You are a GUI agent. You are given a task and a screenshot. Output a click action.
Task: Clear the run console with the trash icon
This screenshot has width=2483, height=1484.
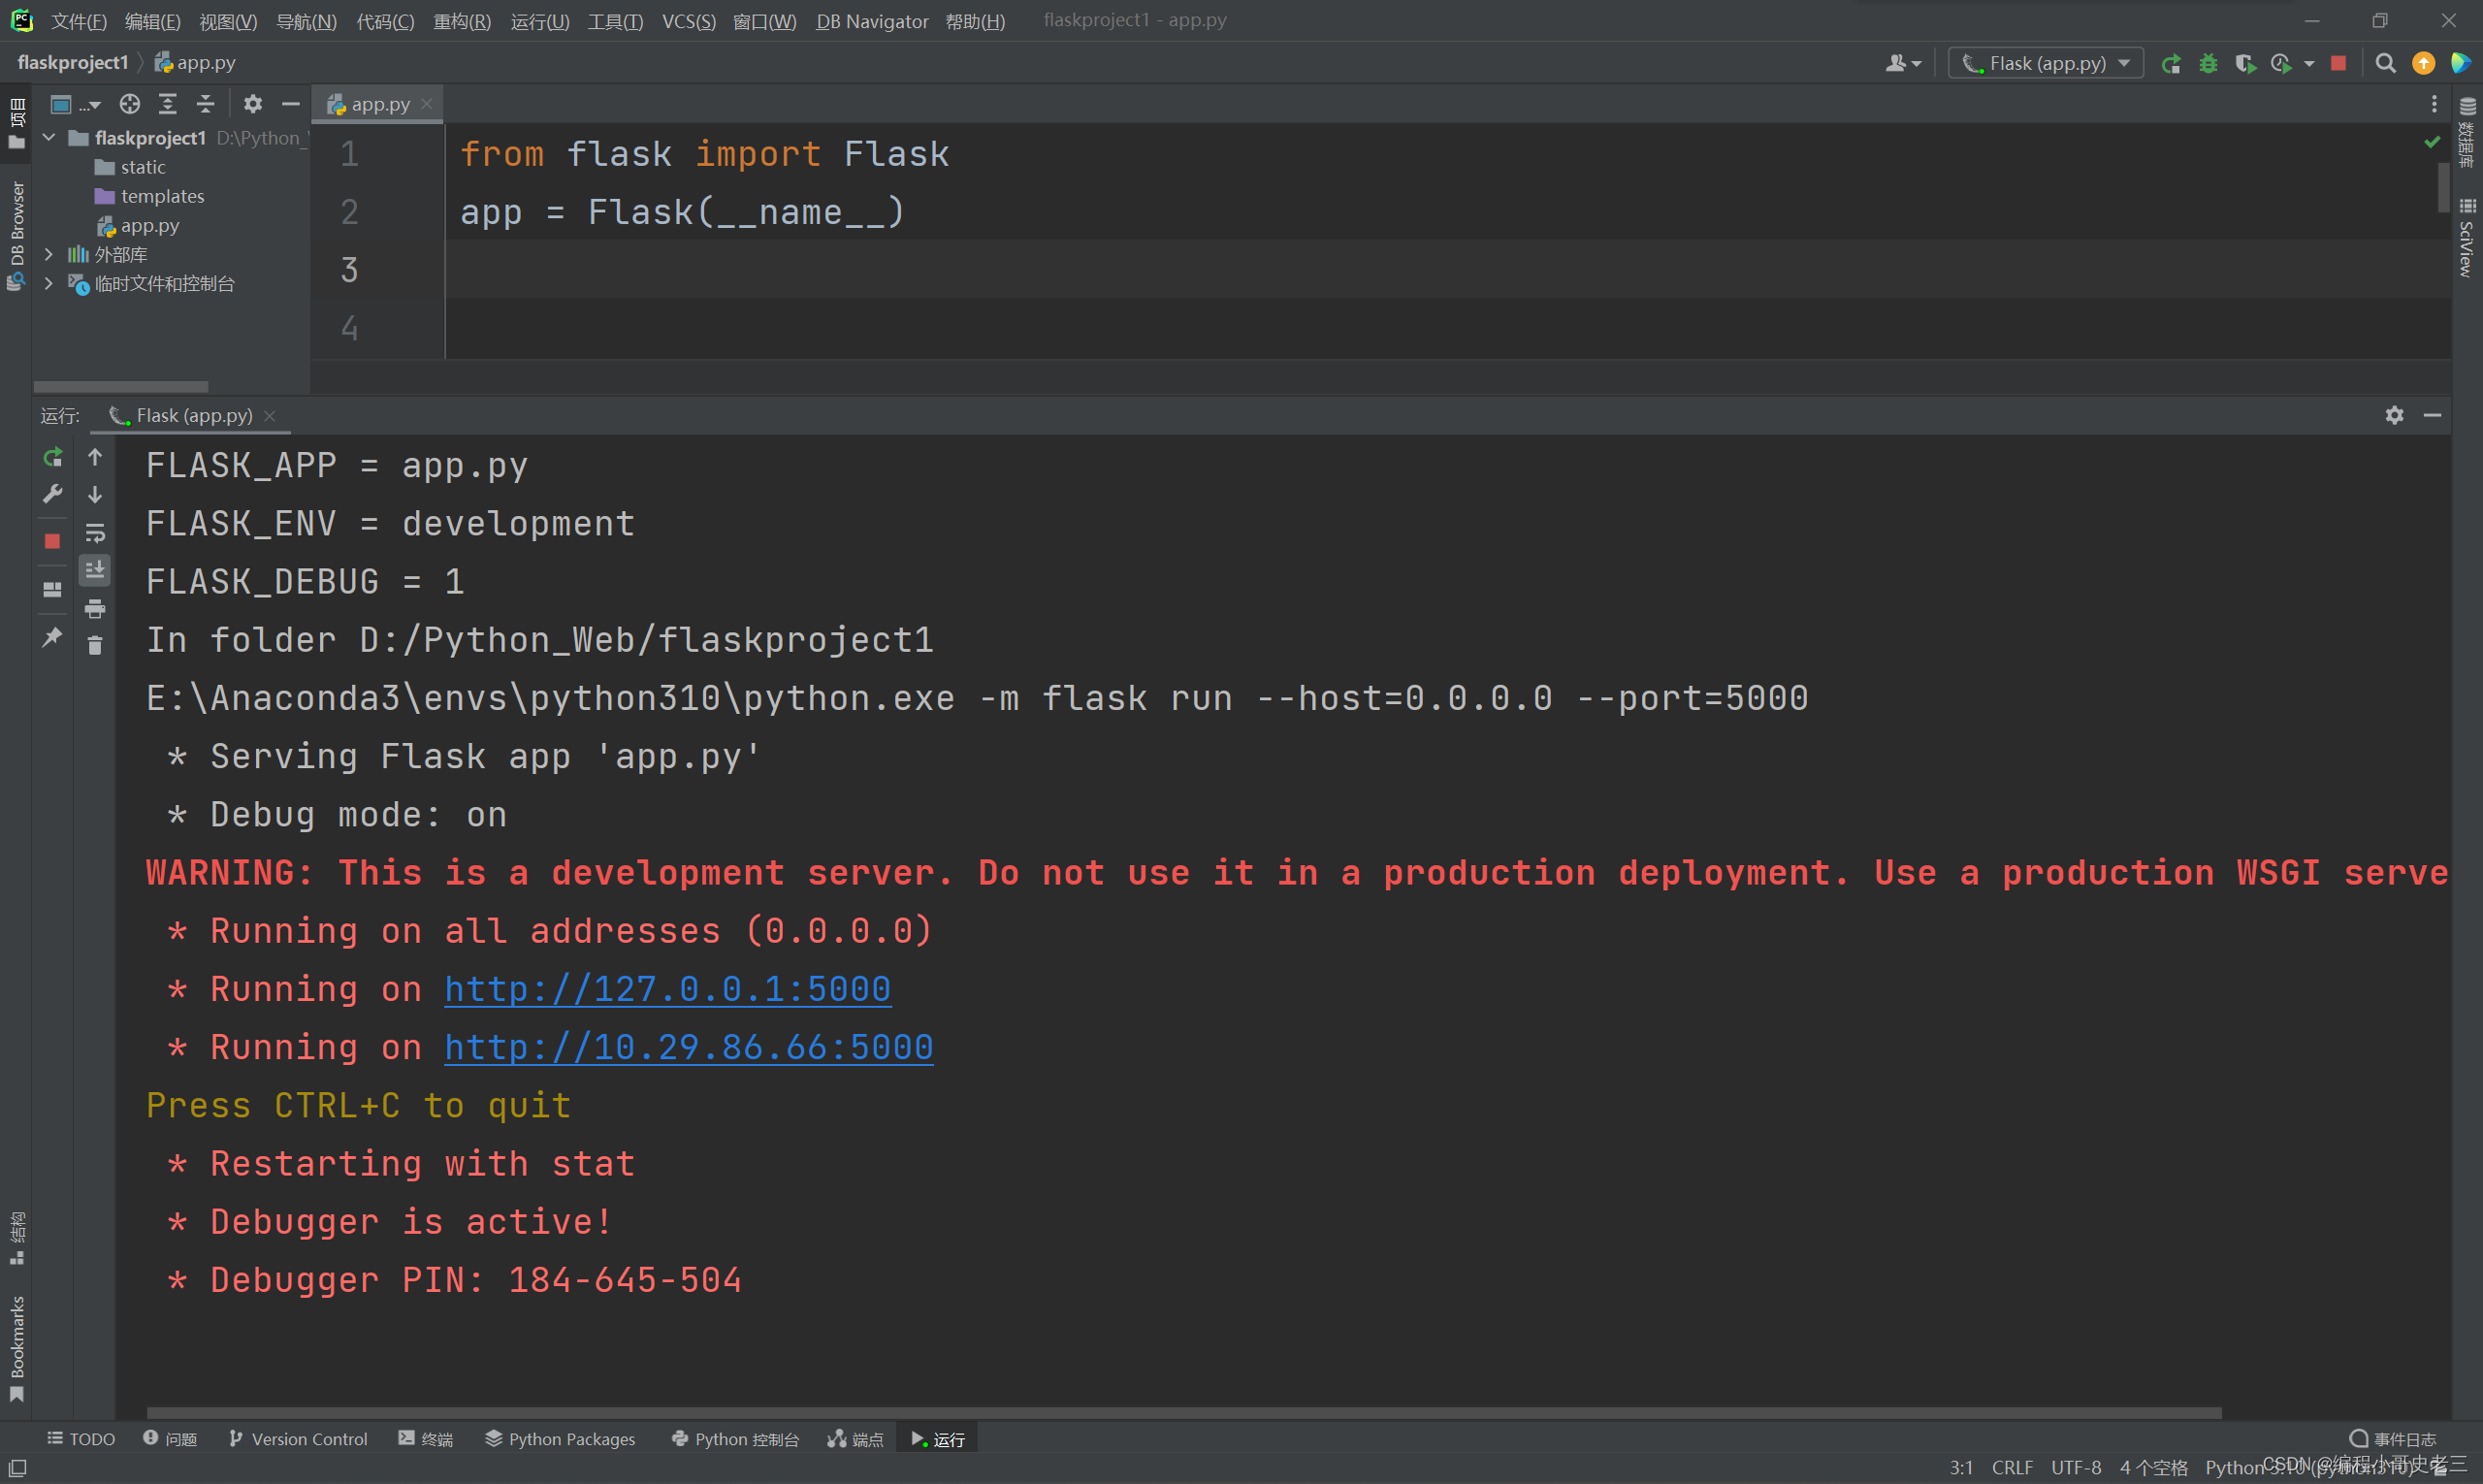(x=95, y=646)
